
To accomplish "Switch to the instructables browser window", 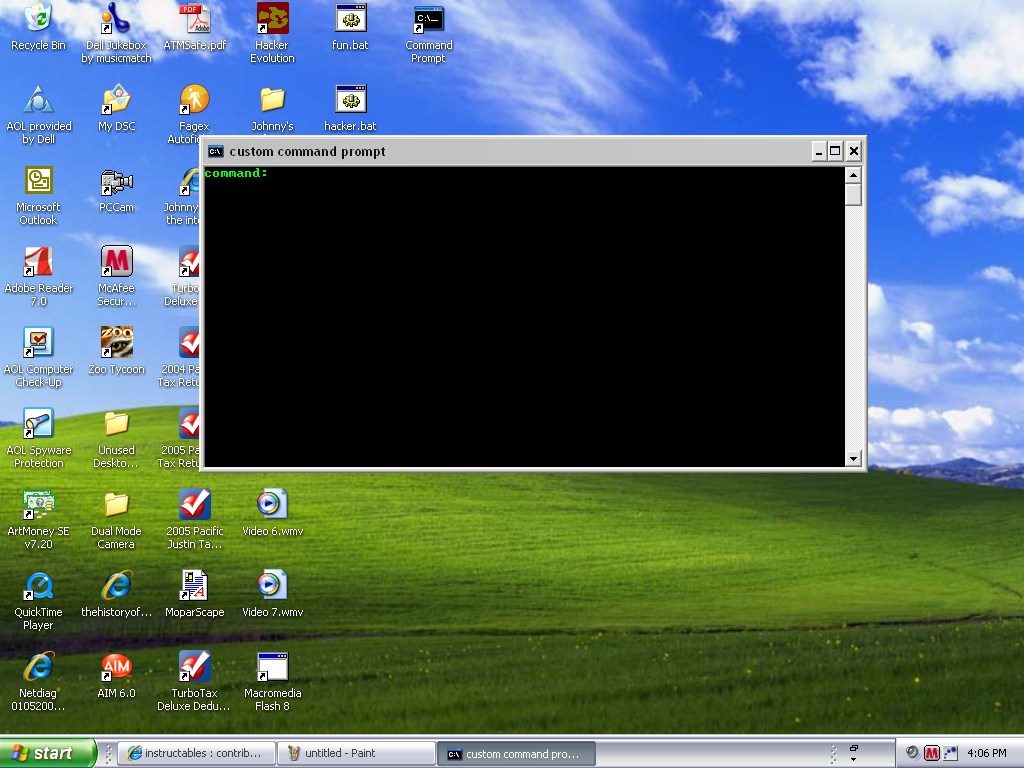I will [196, 753].
